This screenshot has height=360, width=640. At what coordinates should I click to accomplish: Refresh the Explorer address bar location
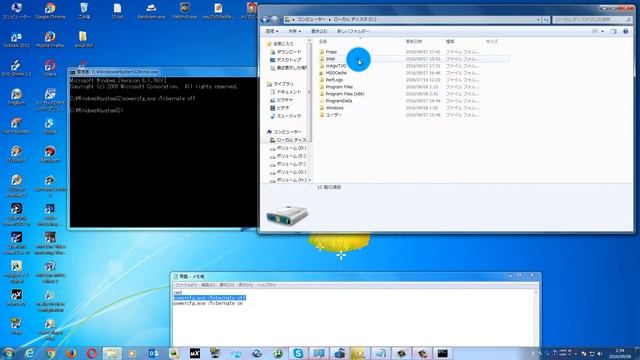point(546,19)
